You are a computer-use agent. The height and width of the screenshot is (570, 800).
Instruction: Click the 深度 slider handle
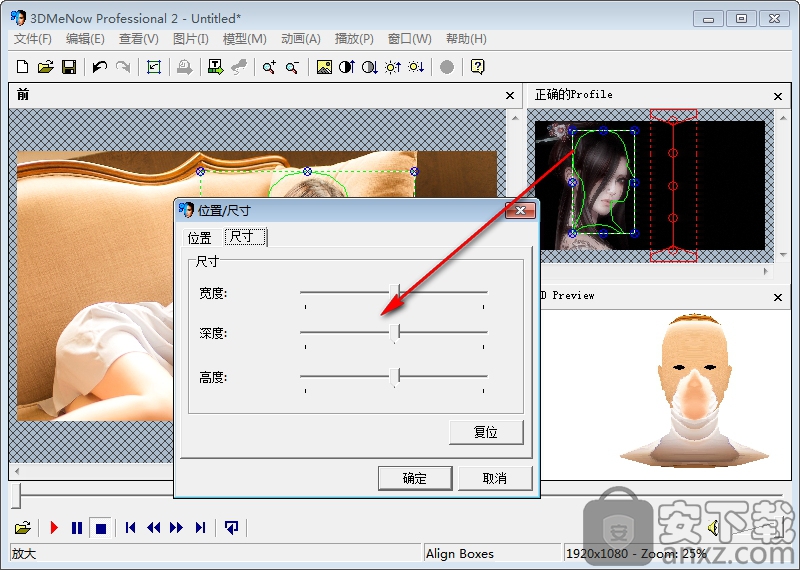394,334
